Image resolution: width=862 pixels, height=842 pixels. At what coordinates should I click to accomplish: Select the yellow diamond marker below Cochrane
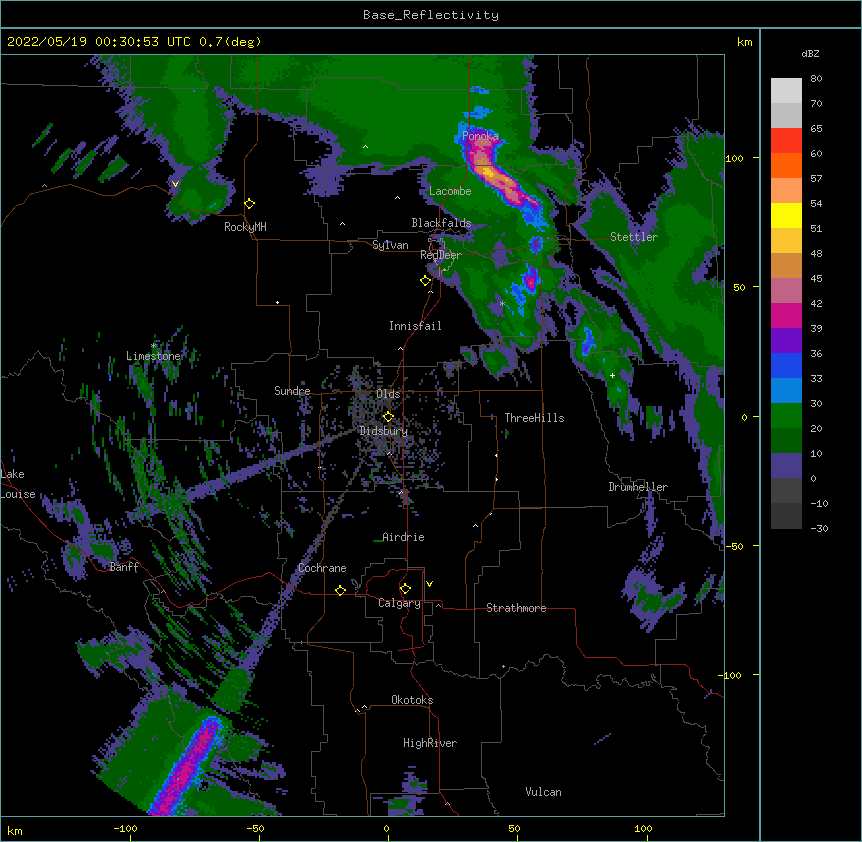click(x=340, y=590)
